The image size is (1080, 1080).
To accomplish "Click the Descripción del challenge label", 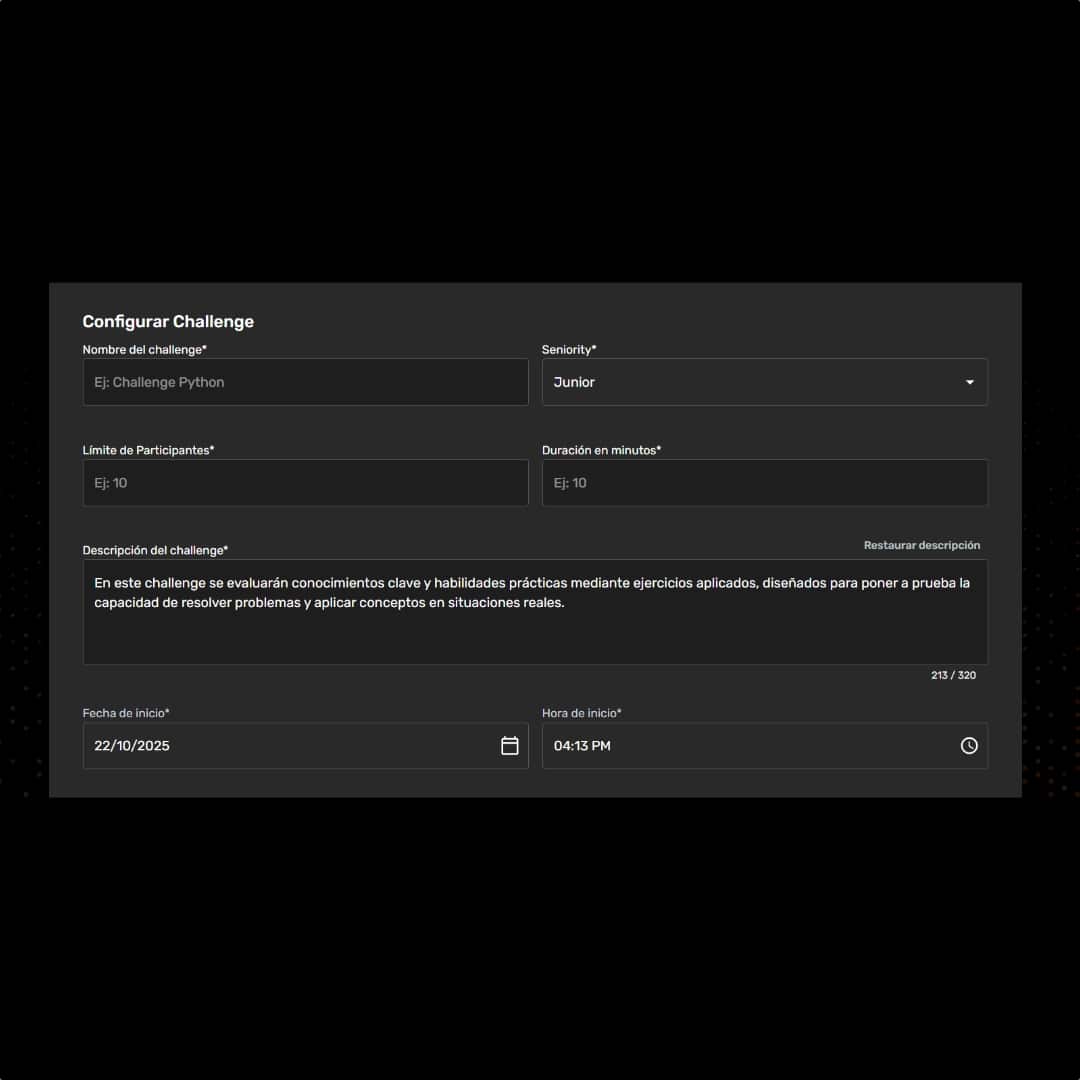I will 155,550.
